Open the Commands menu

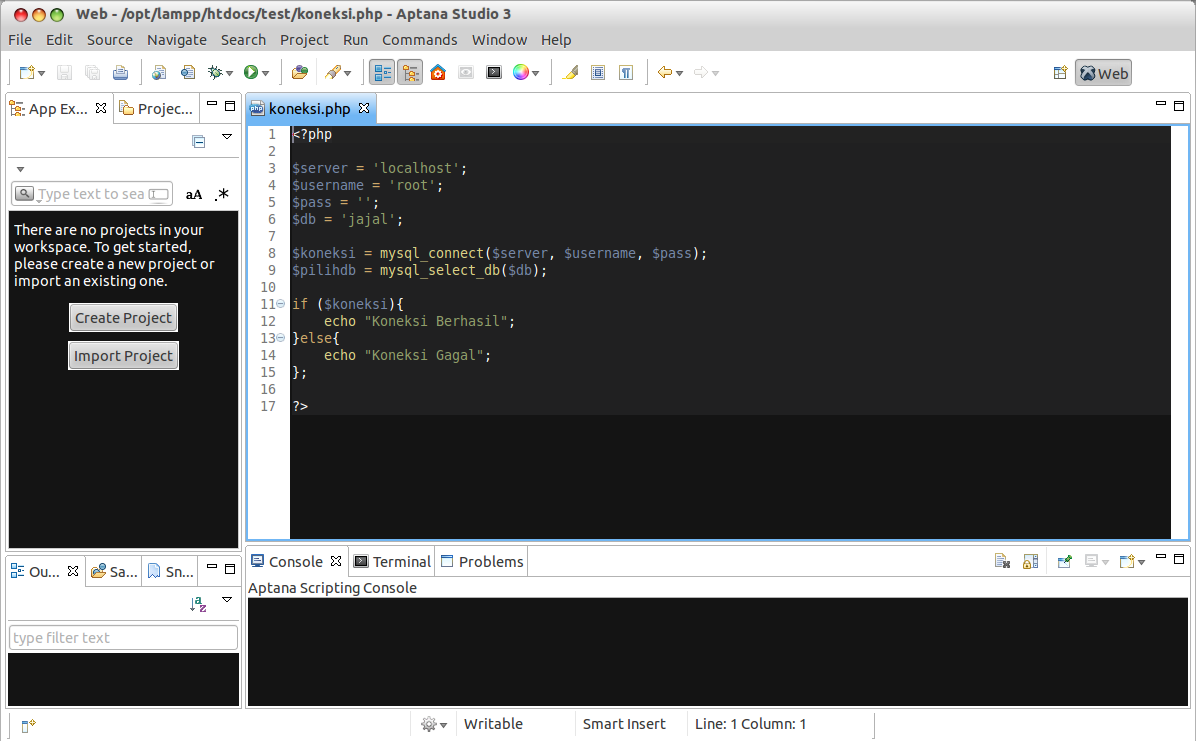420,40
